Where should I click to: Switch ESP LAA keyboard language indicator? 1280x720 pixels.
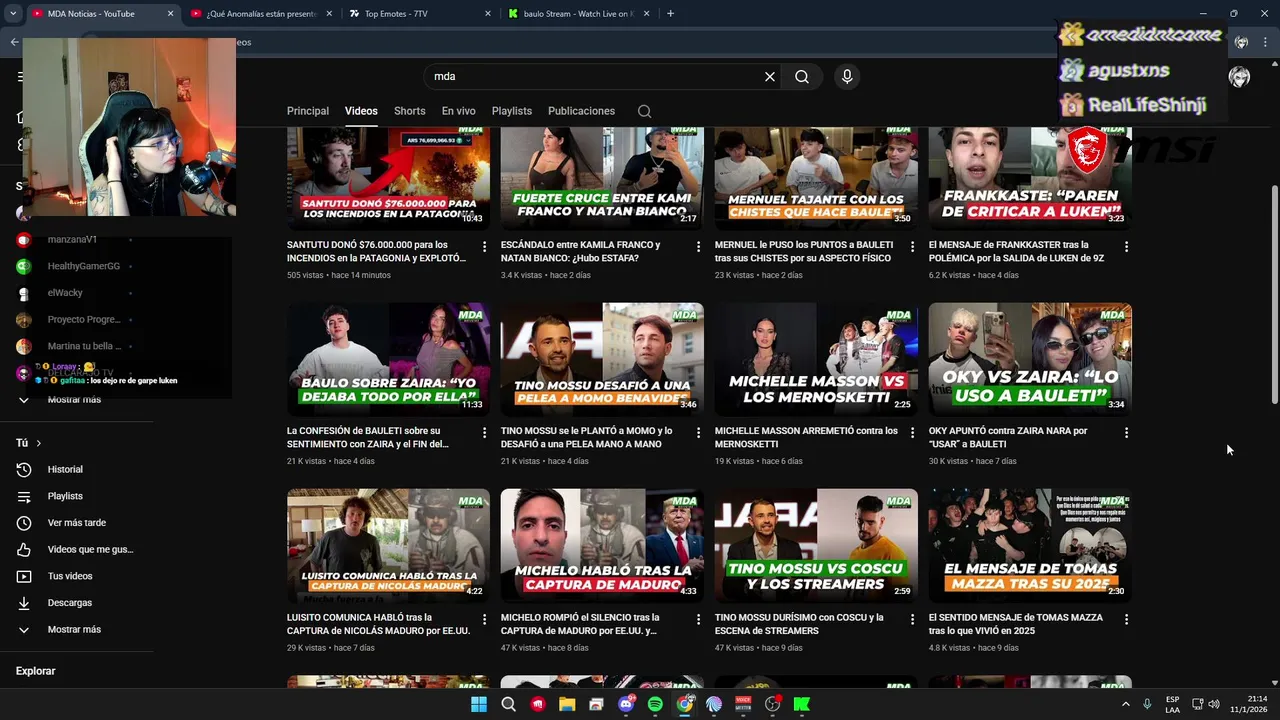(1172, 704)
